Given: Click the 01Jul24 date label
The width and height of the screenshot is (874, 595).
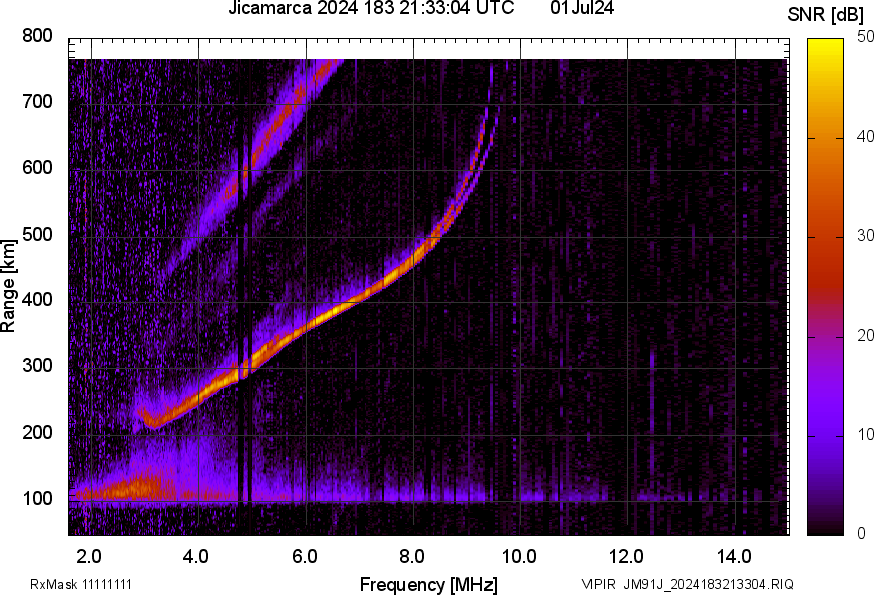Looking at the screenshot, I should [x=582, y=9].
